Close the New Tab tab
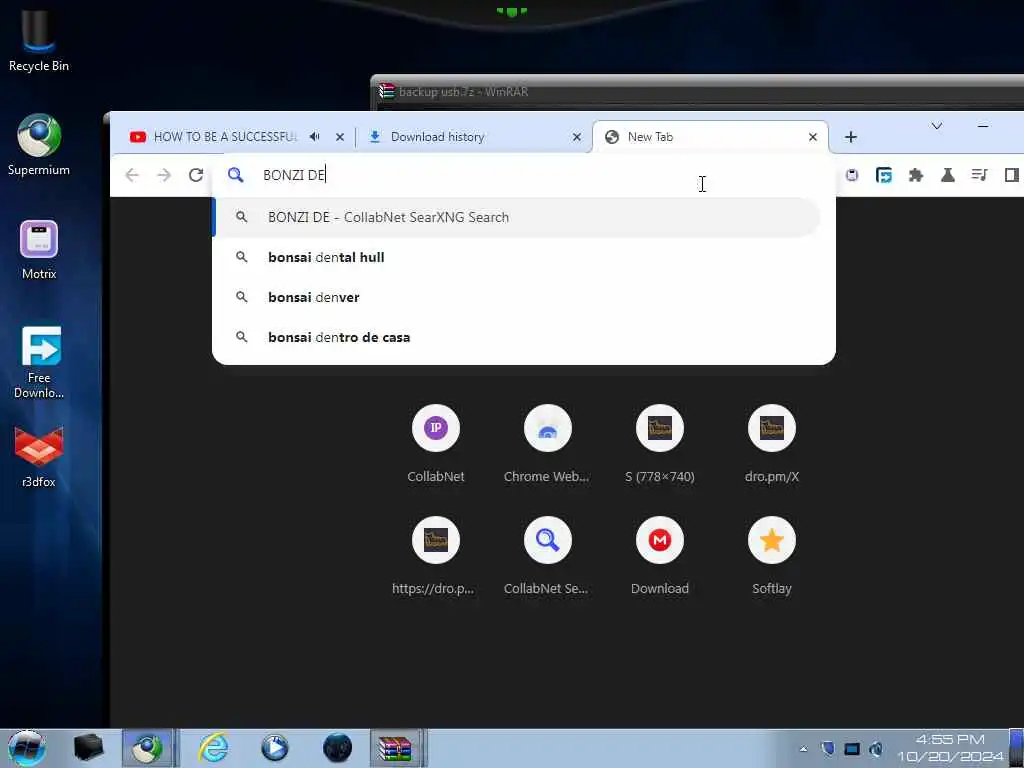Image resolution: width=1024 pixels, height=768 pixels. click(x=812, y=137)
